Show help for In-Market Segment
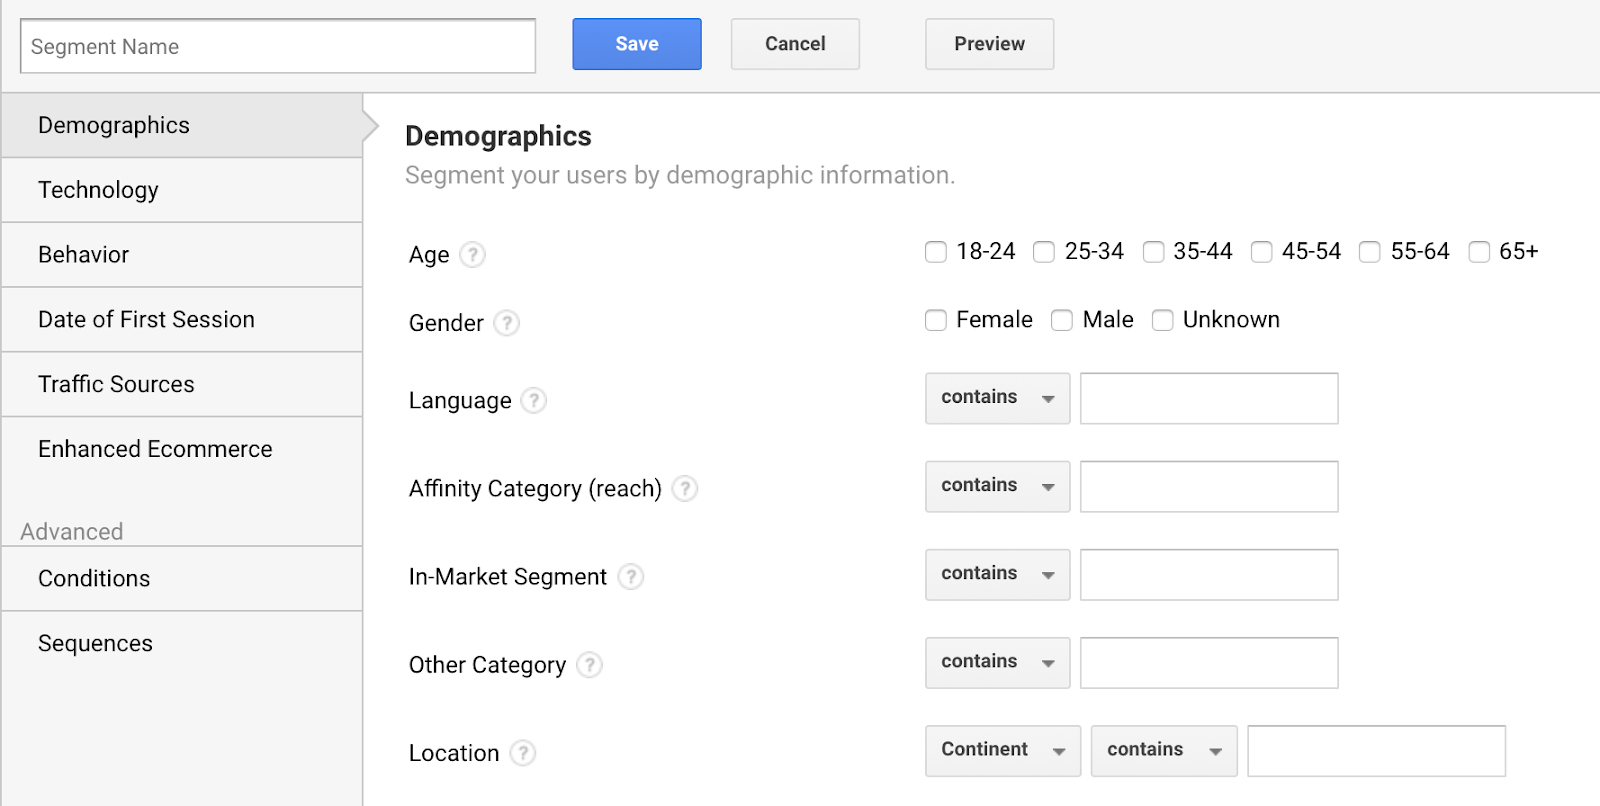The height and width of the screenshot is (806, 1600). click(x=630, y=577)
